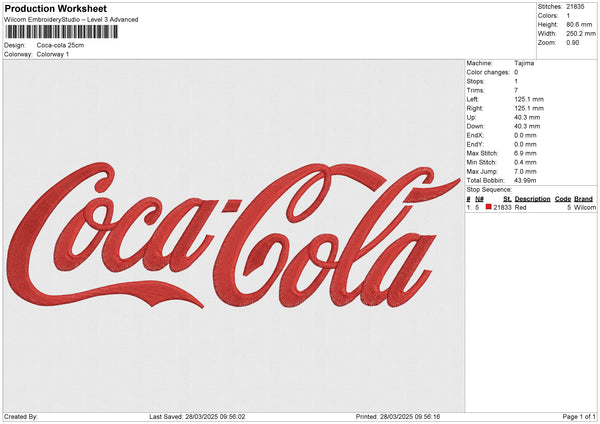Click the 'St.' column header
Viewport: 600px width, 424px height.
[507, 199]
